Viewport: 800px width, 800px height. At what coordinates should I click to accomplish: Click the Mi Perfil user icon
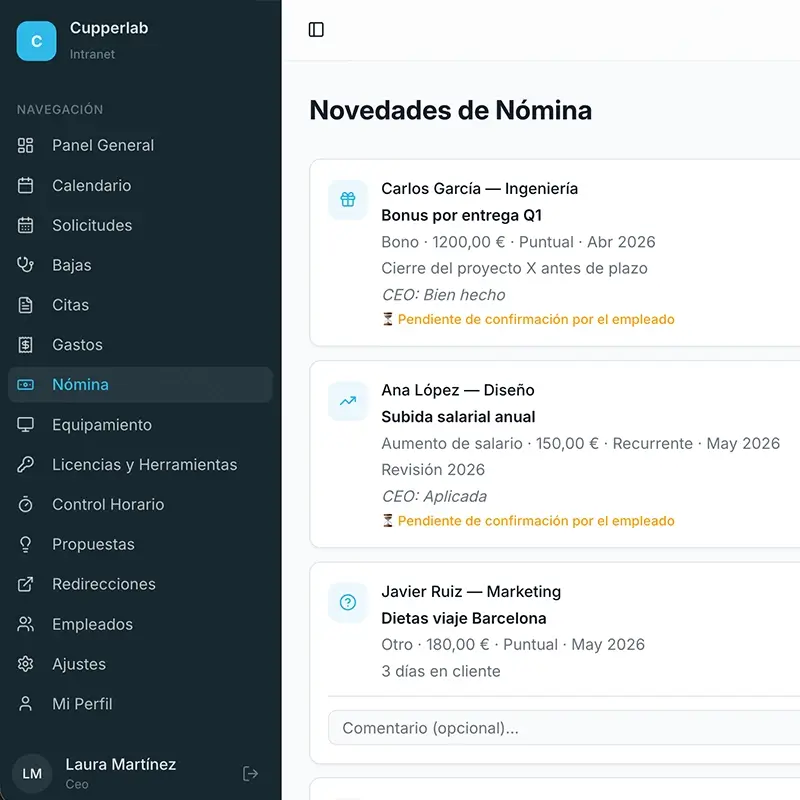pos(25,704)
